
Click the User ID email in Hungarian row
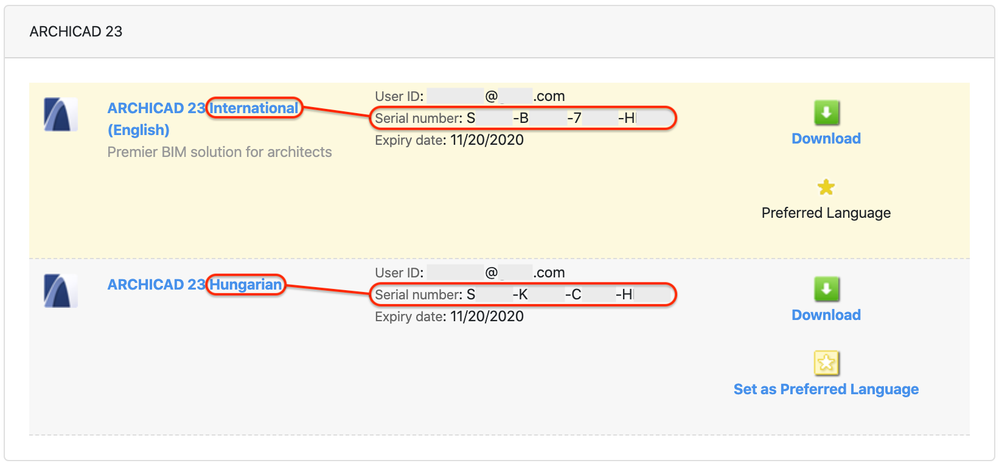tap(496, 273)
